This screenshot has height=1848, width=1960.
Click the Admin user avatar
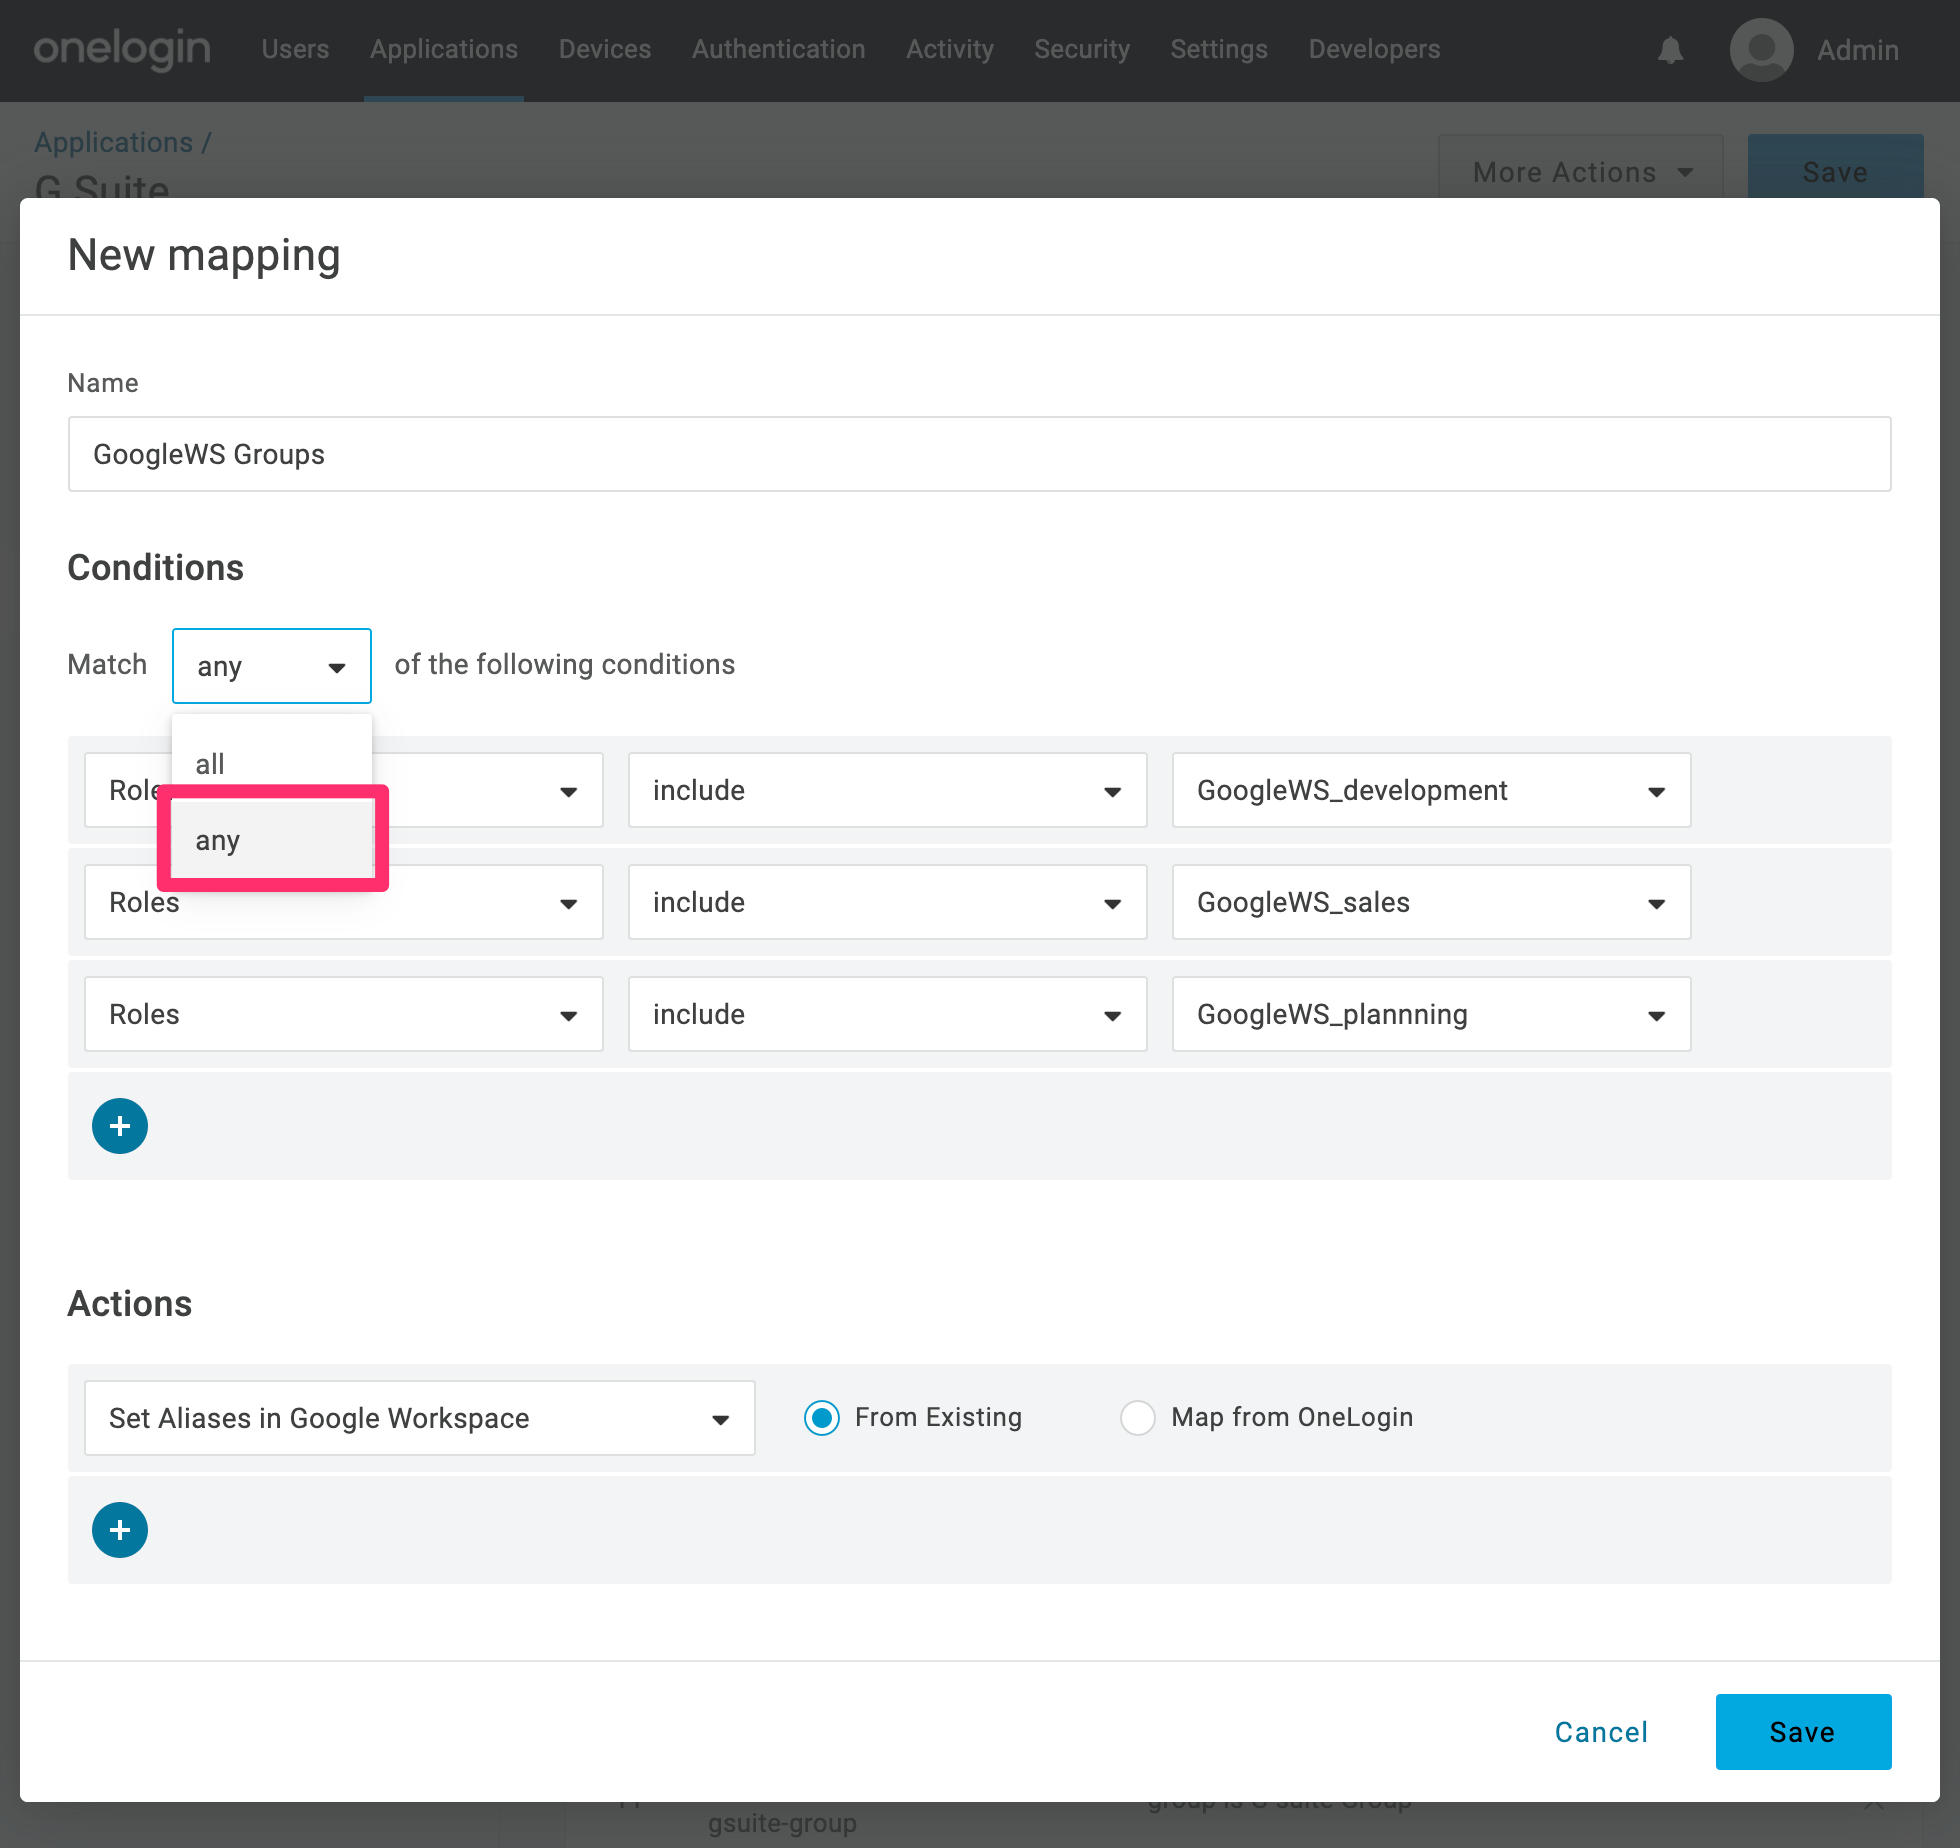click(1761, 50)
